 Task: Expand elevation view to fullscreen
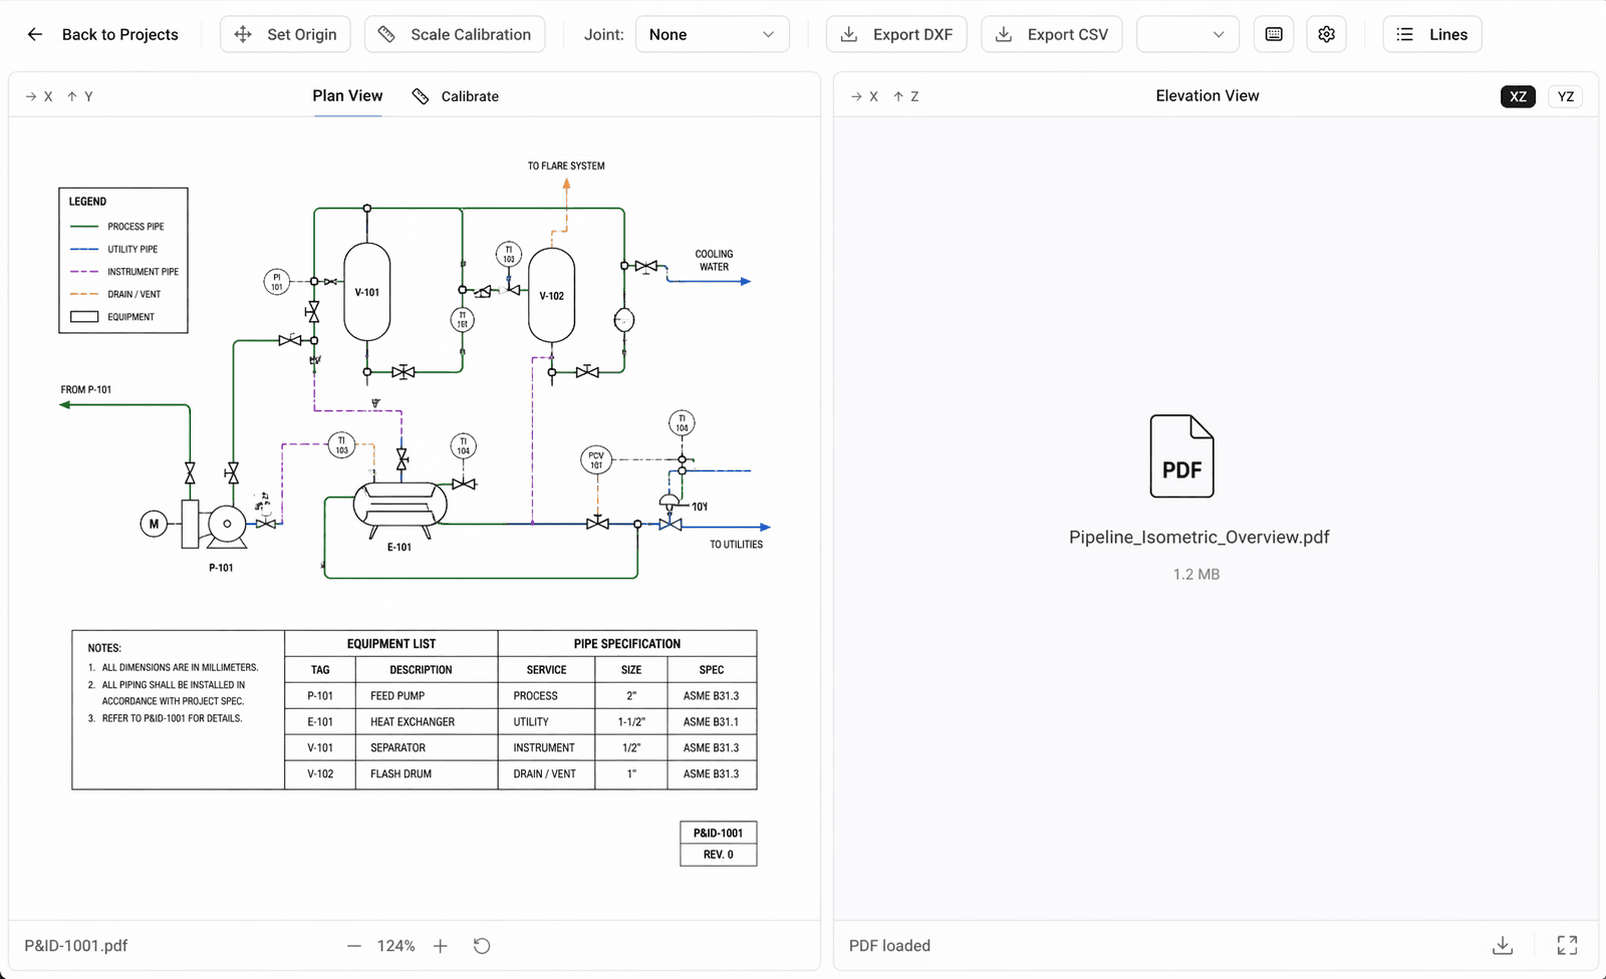(1567, 946)
